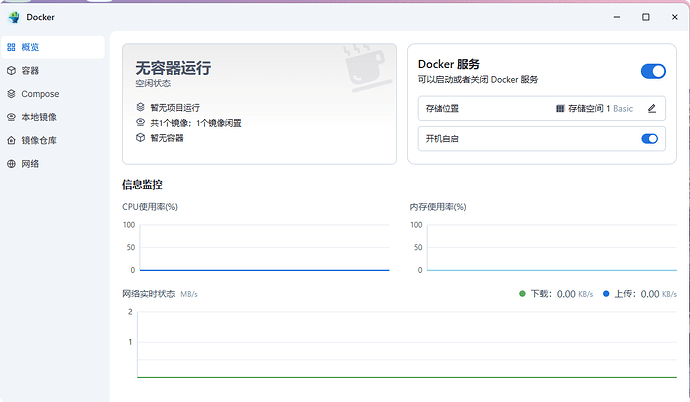Click the 暂无项目运行 text
The image size is (690, 402).
(175, 107)
